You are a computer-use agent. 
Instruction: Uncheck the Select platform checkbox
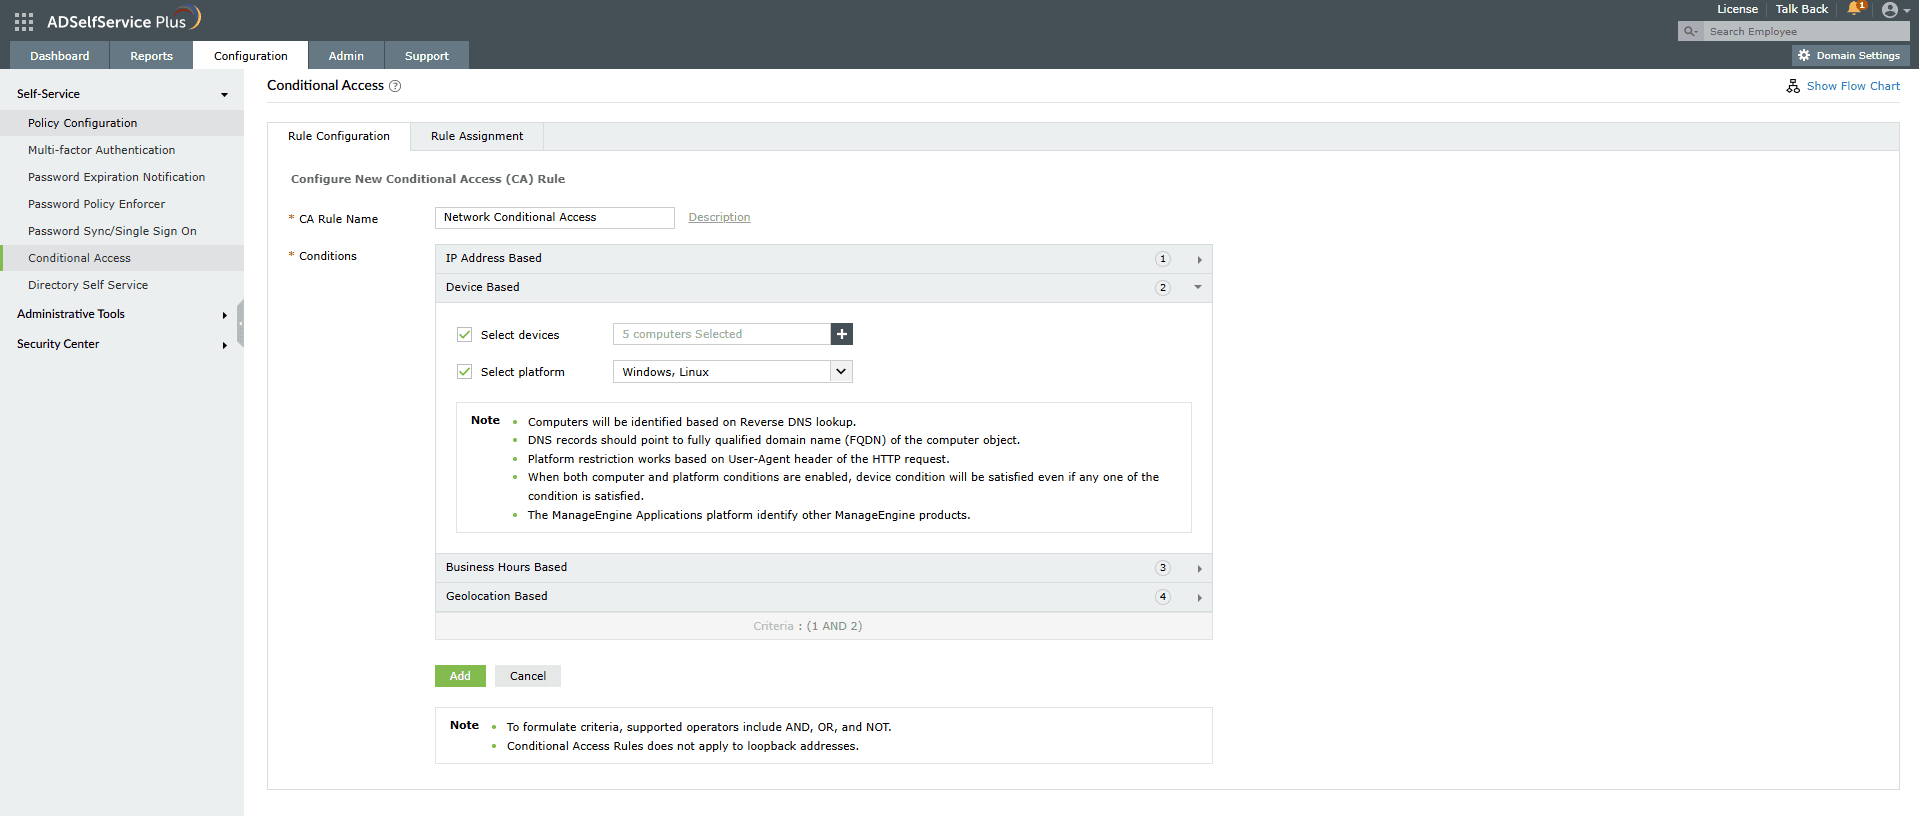point(464,372)
